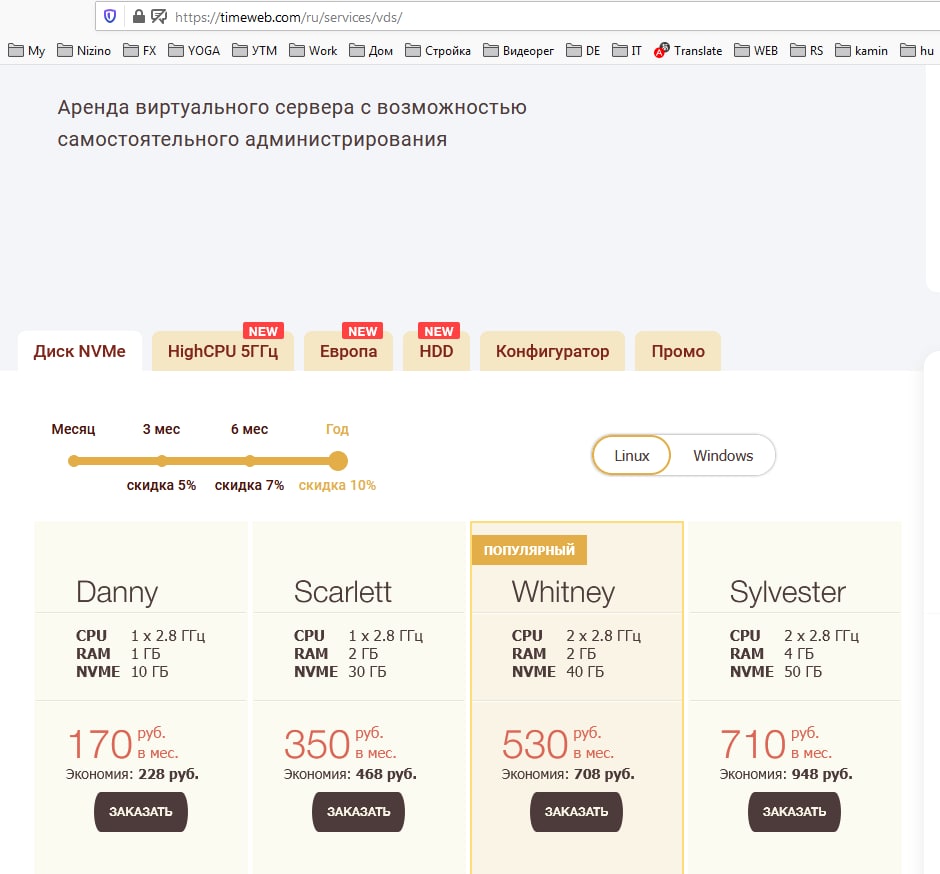
Task: Set billing period slider to 6 мес point
Action: click(250, 461)
